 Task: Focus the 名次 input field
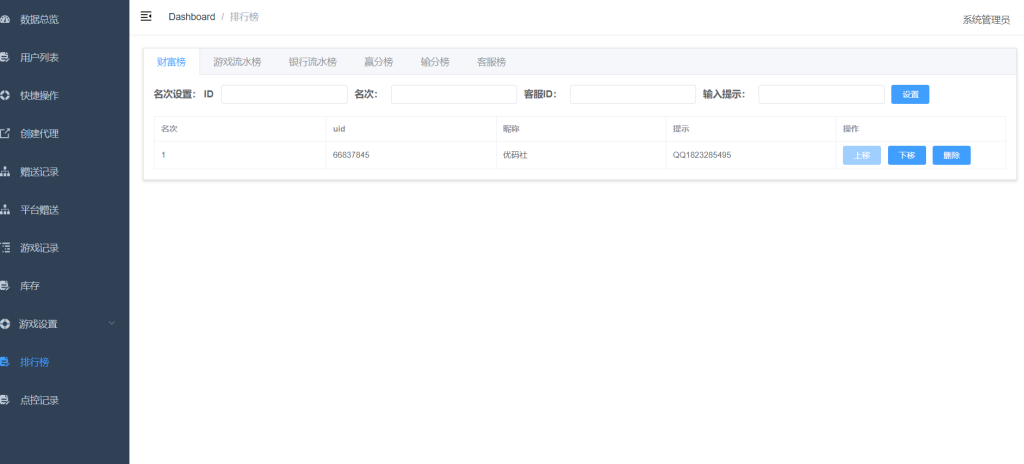point(454,94)
